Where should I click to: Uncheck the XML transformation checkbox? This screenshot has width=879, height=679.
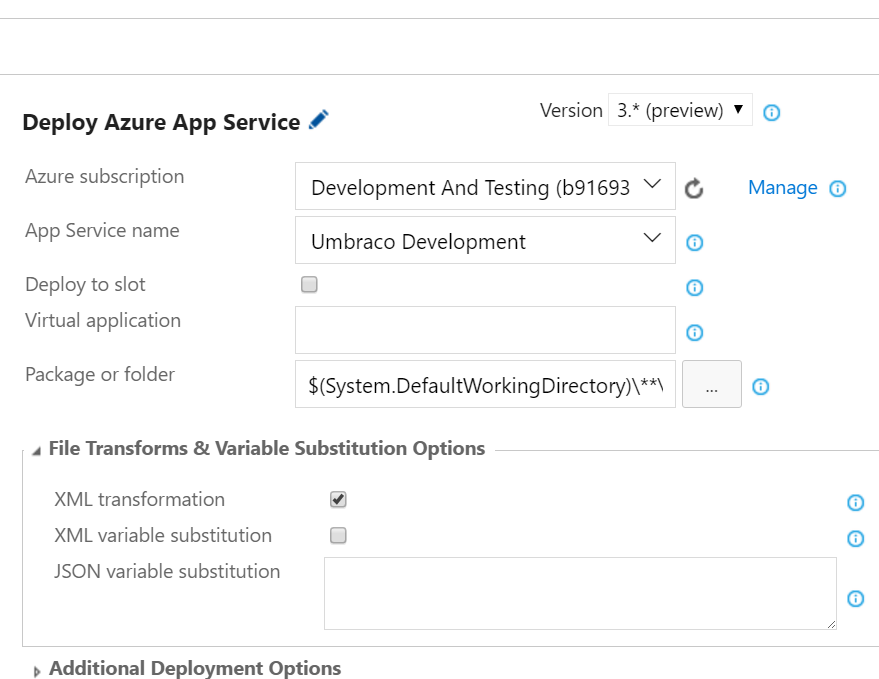point(338,499)
